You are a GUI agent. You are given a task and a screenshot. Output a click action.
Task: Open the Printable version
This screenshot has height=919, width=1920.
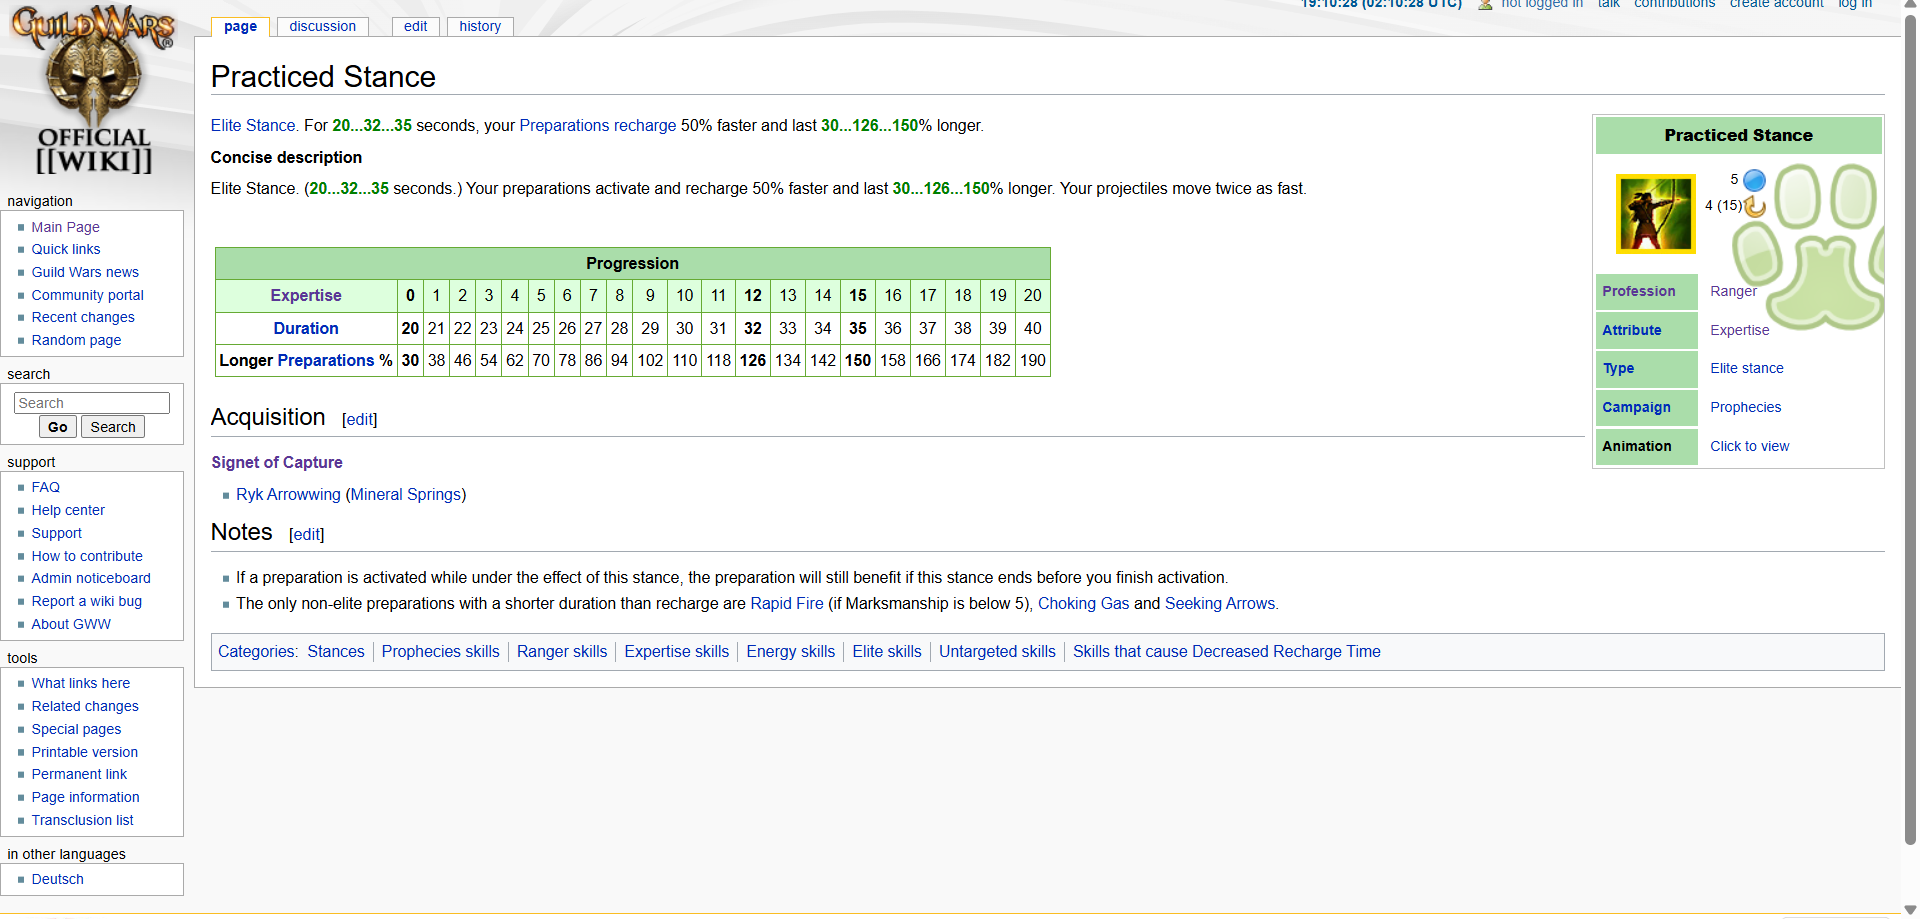[85, 752]
